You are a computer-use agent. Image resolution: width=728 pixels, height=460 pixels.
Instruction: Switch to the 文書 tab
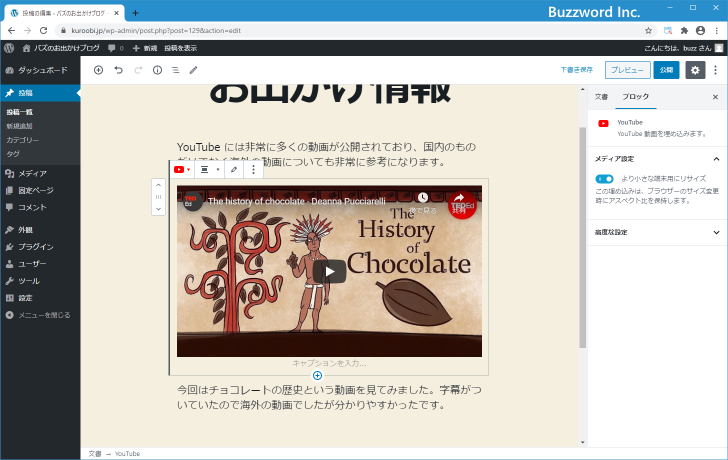(601, 97)
